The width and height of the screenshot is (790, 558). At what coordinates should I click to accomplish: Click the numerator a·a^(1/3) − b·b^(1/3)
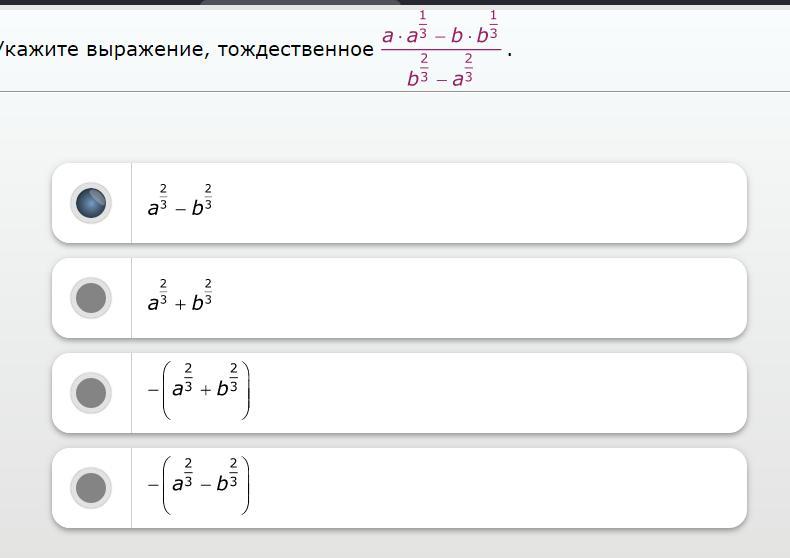click(x=440, y=28)
